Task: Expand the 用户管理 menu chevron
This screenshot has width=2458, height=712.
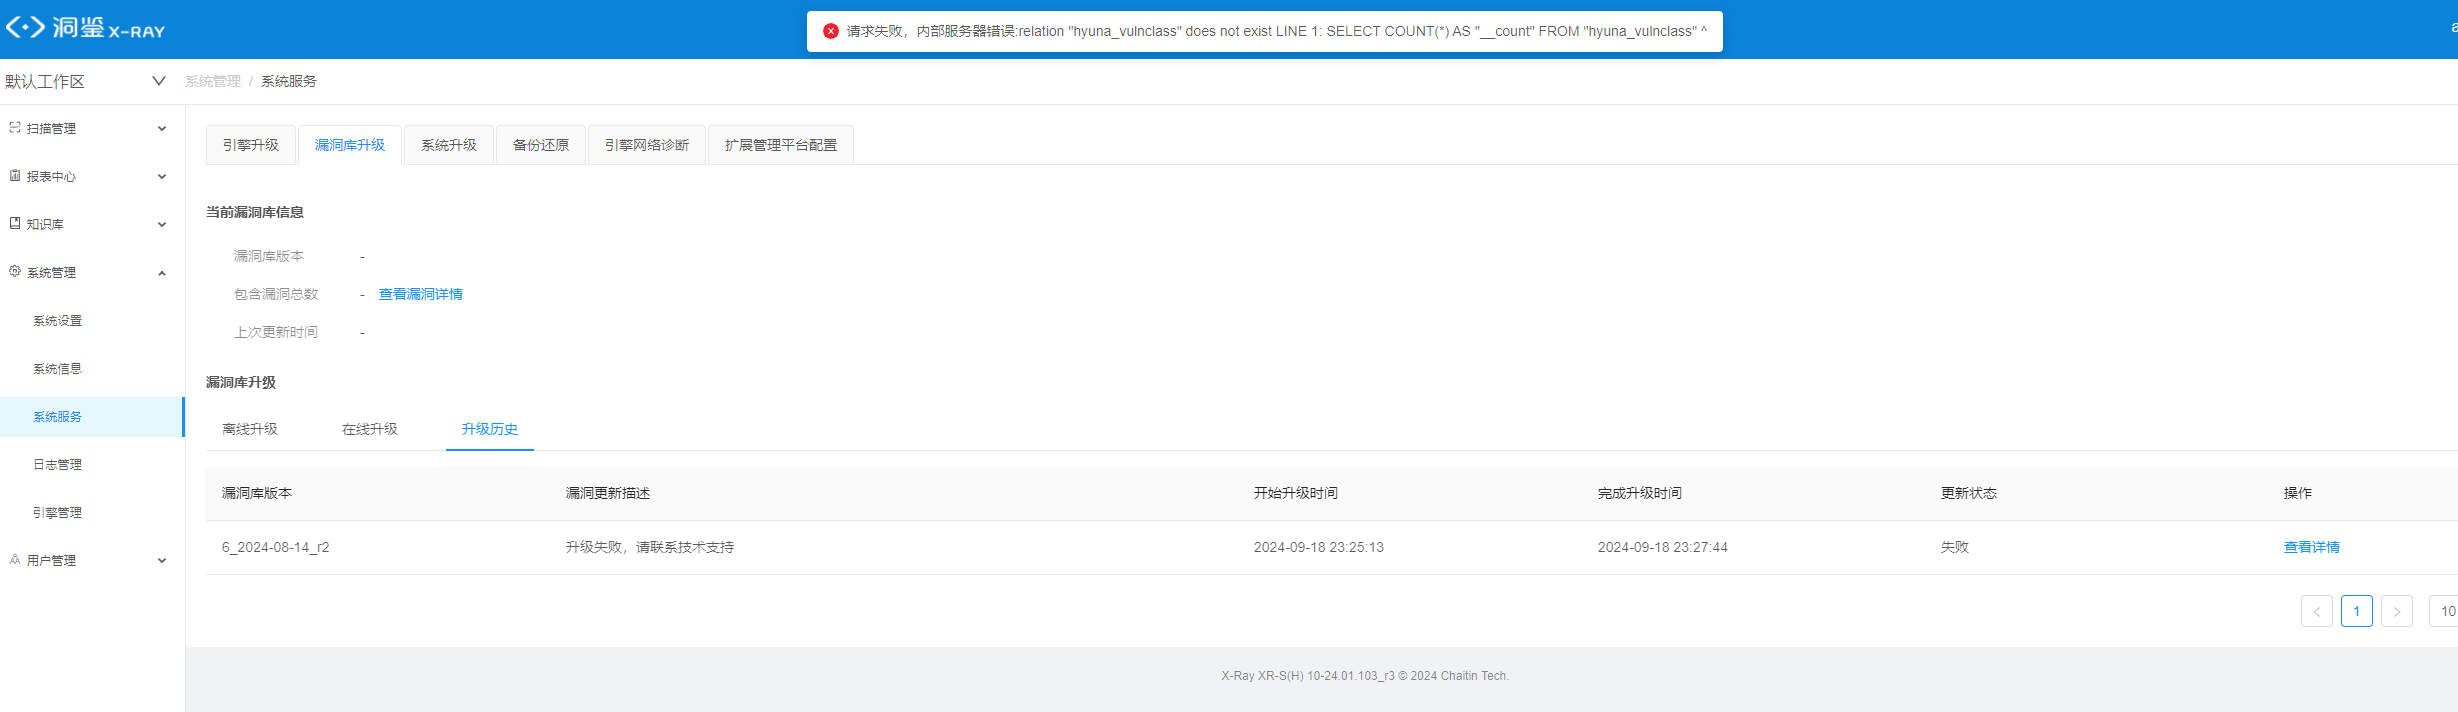Action: [x=162, y=561]
